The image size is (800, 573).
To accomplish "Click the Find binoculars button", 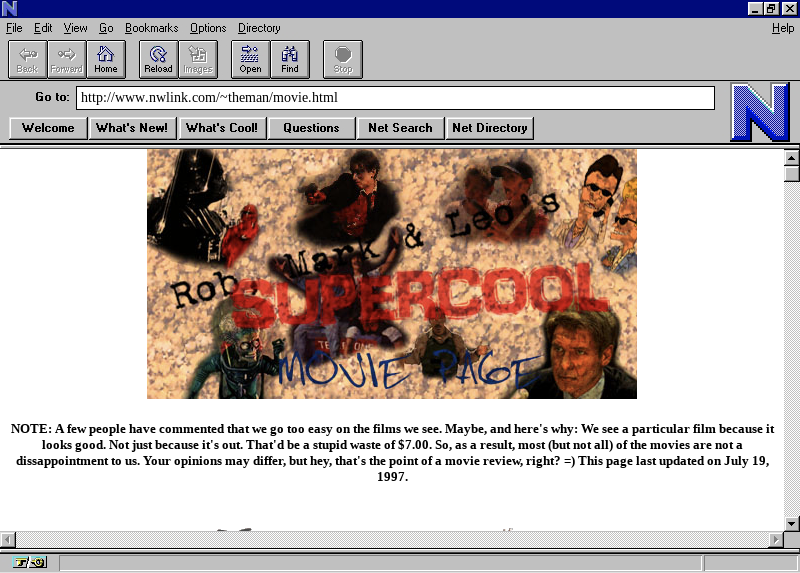I will point(290,59).
